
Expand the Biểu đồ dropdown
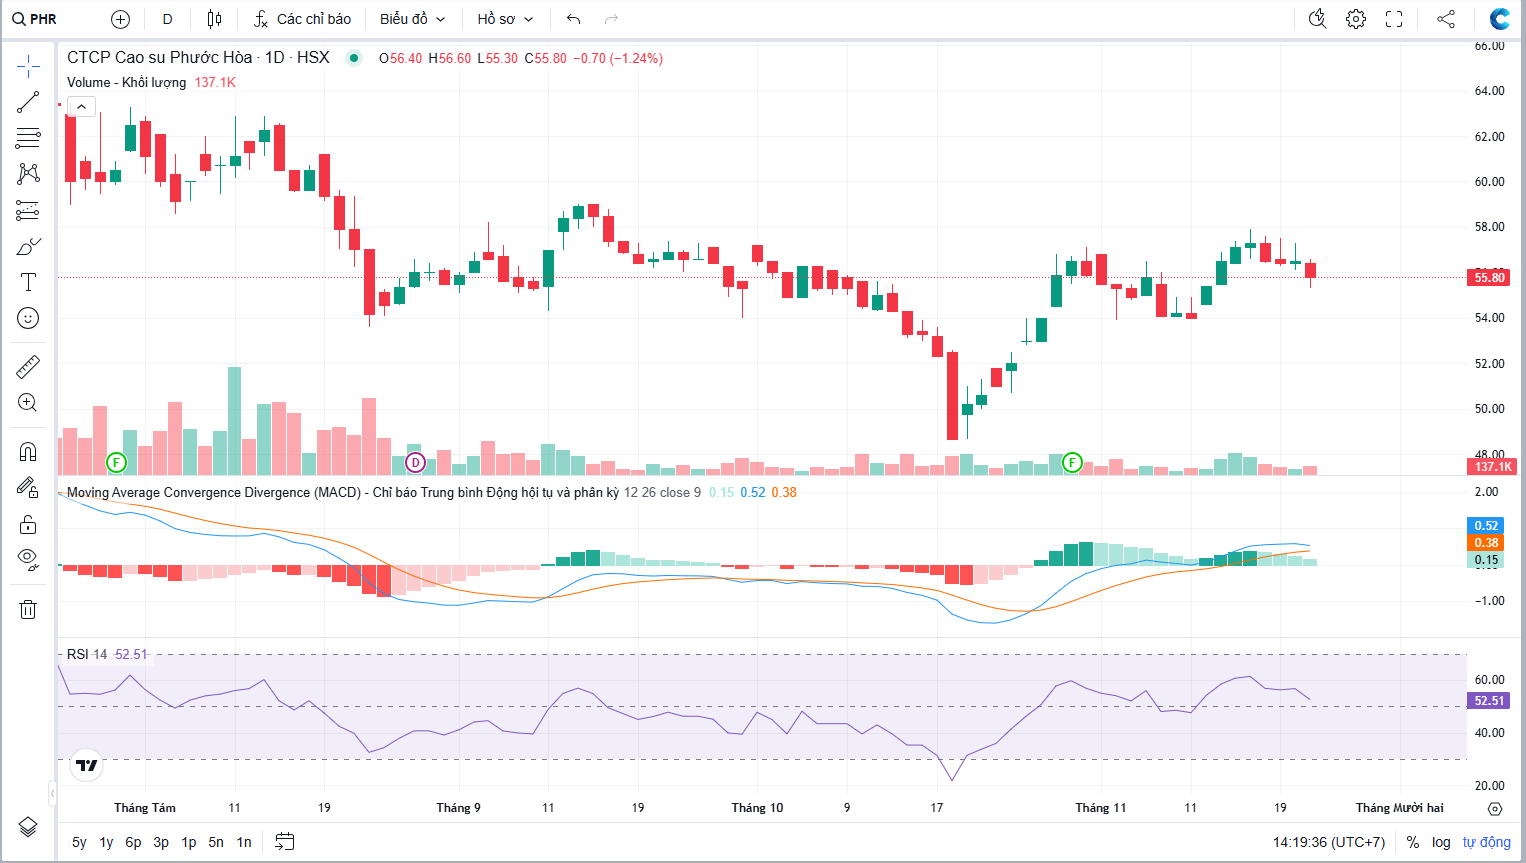(412, 19)
